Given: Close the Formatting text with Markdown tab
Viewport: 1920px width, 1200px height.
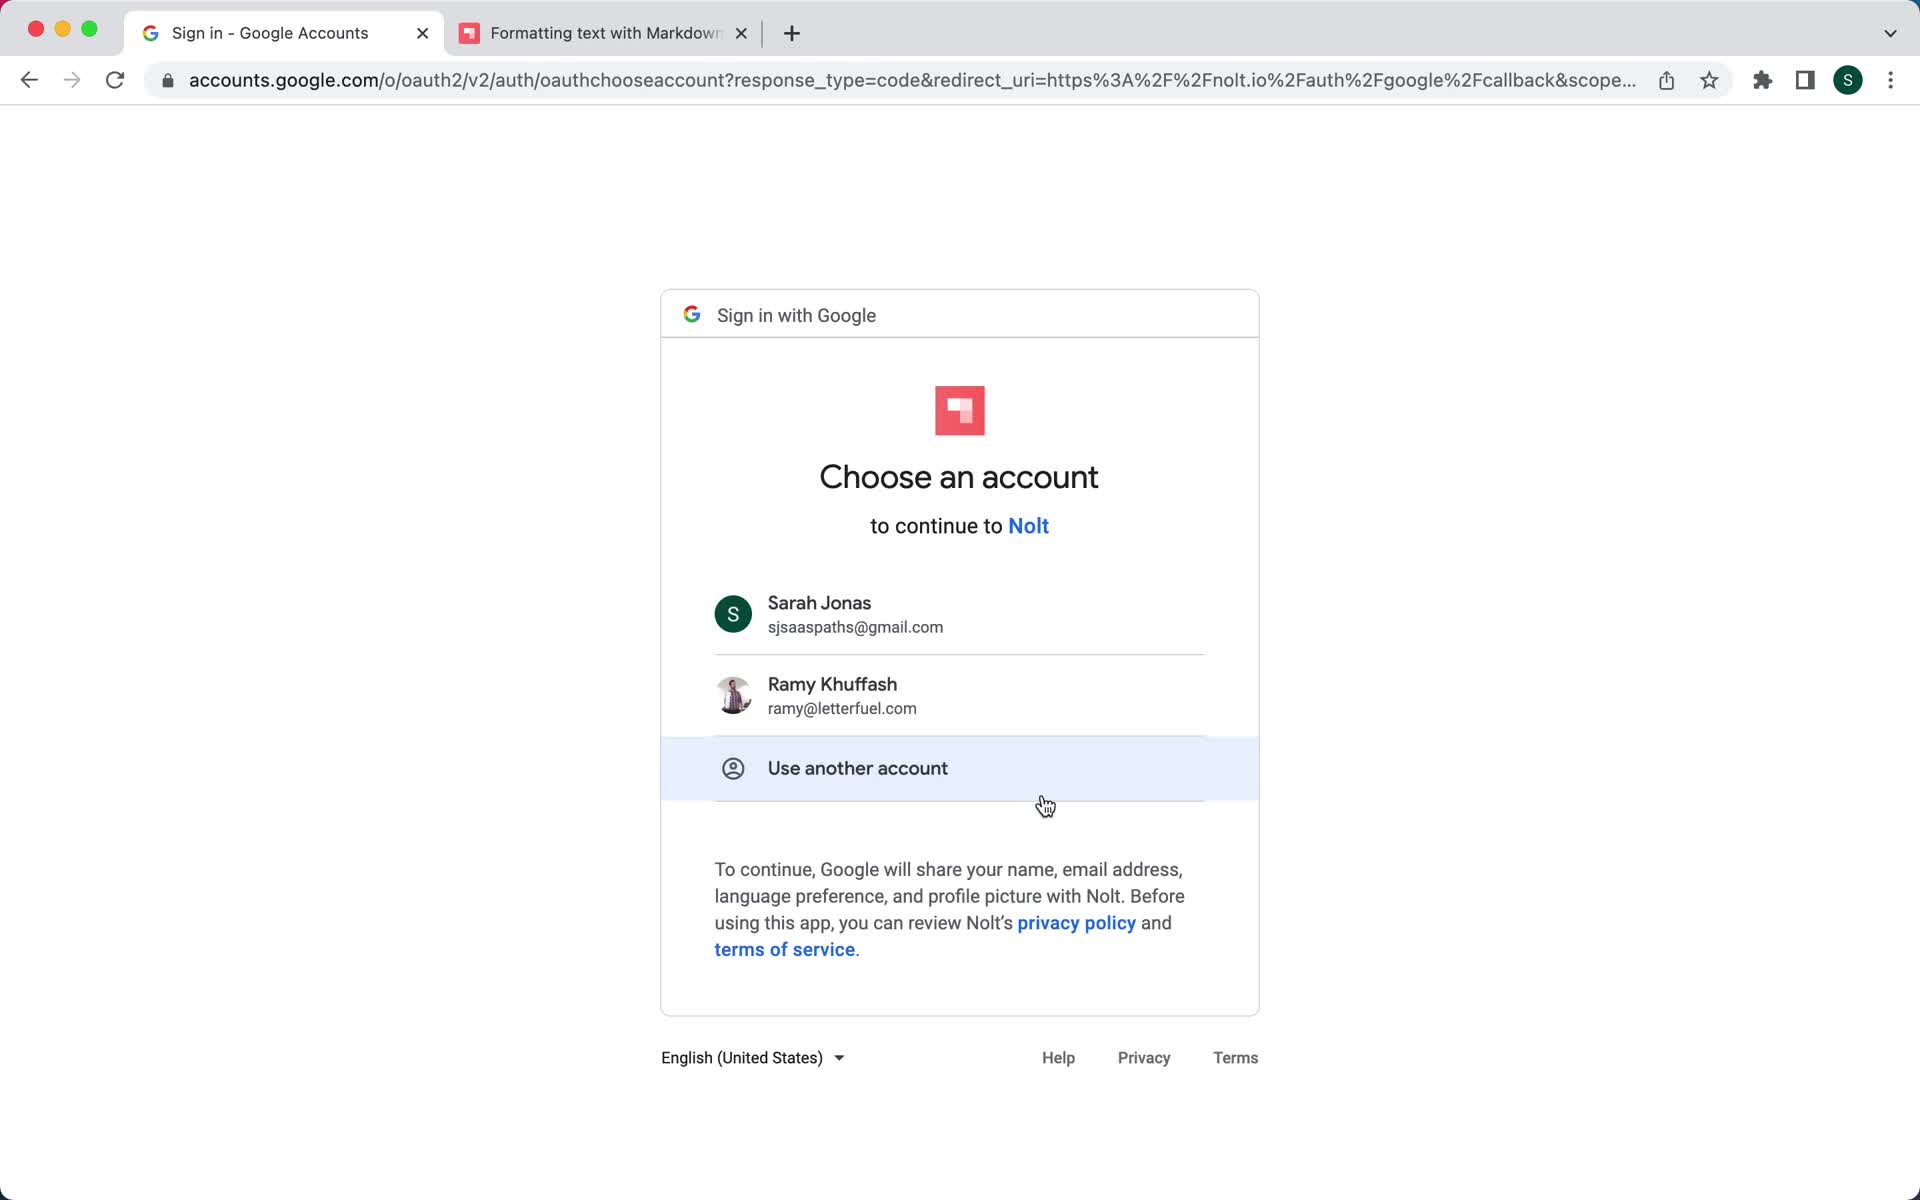Looking at the screenshot, I should [741, 33].
